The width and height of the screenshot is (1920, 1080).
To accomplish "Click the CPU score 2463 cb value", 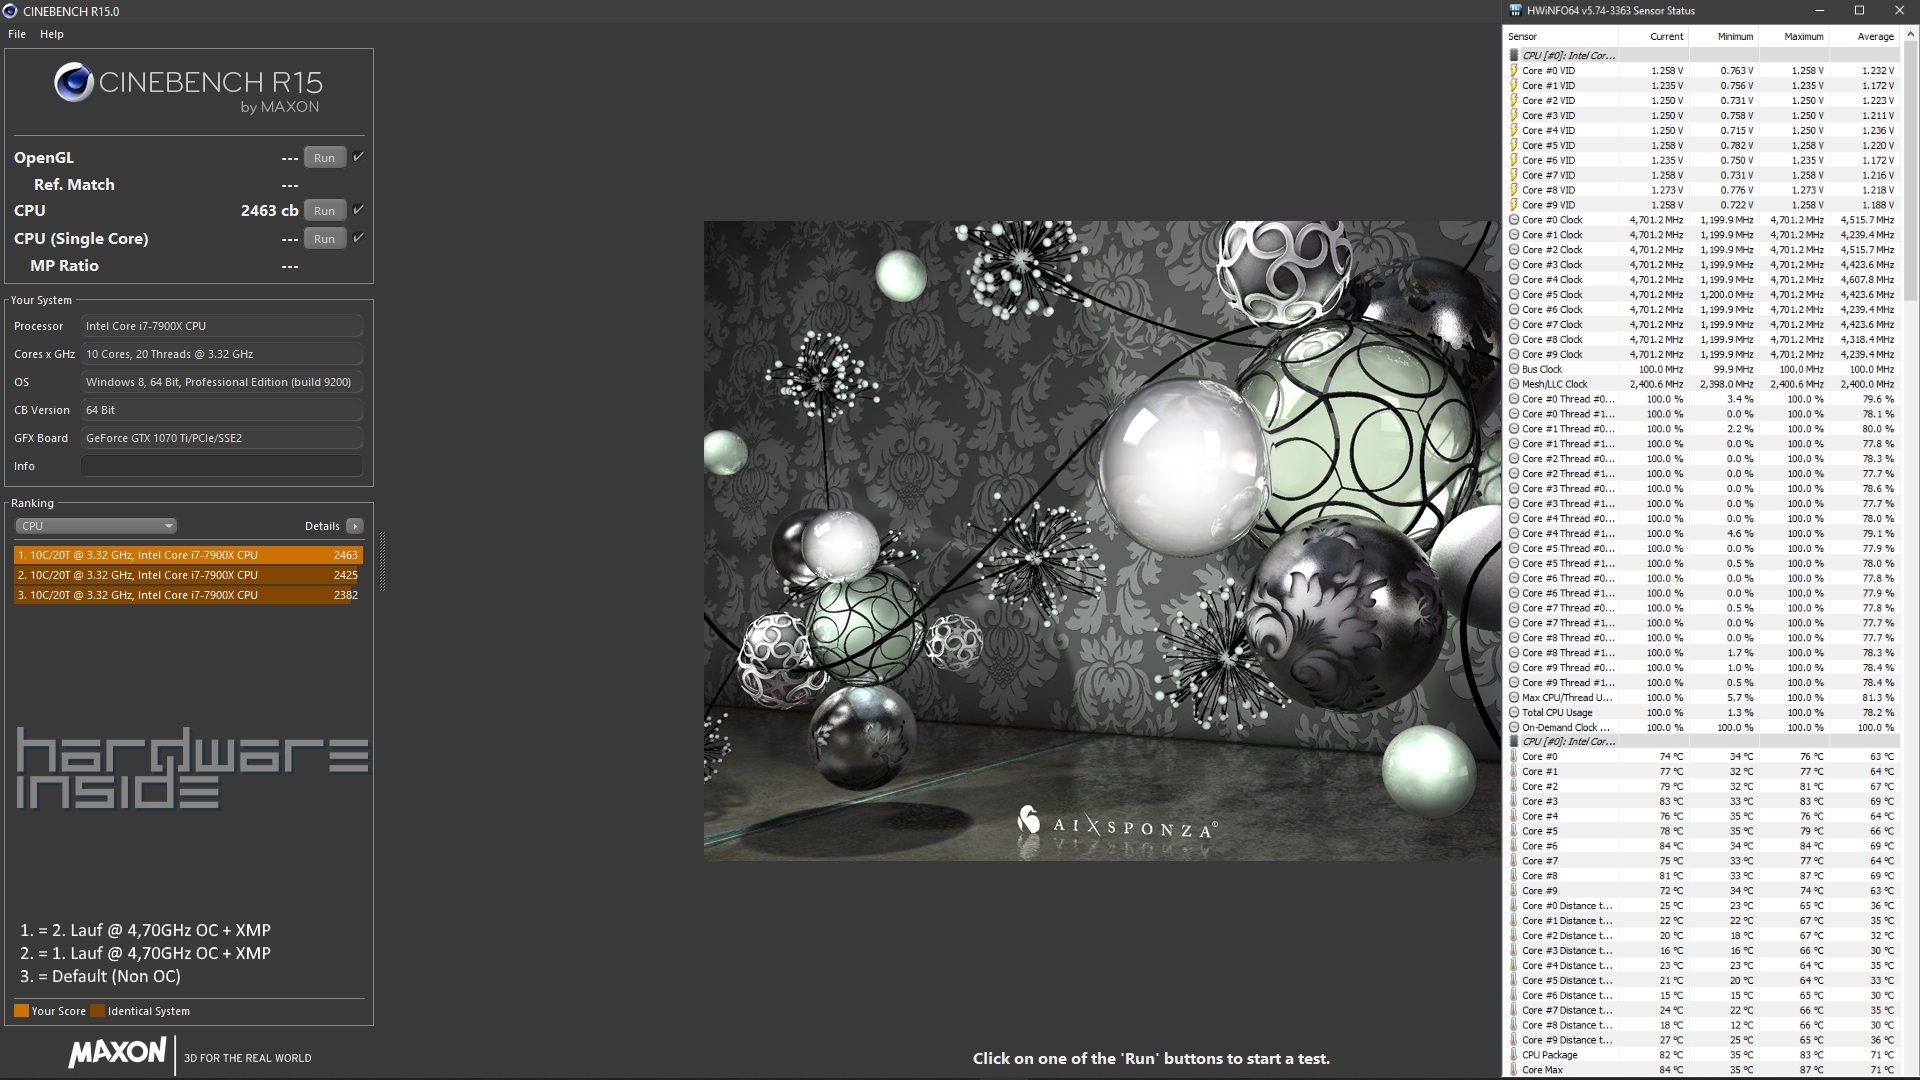I will 269,211.
